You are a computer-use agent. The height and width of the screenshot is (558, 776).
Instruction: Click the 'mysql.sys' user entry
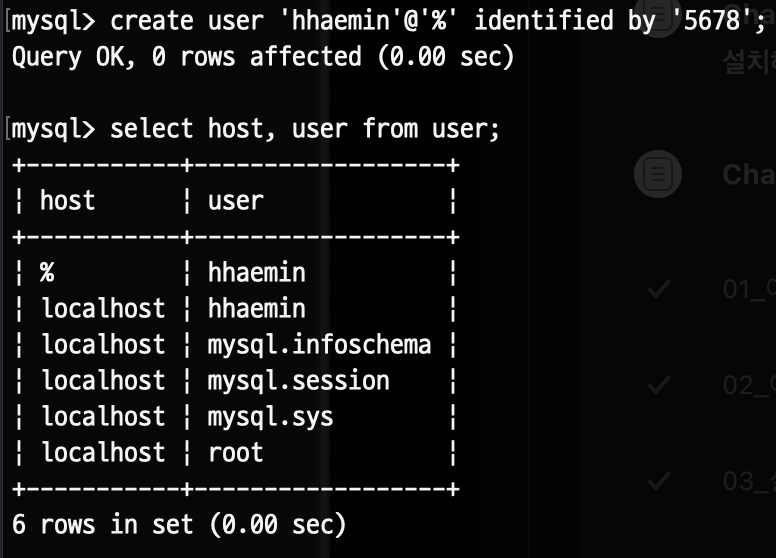270,417
